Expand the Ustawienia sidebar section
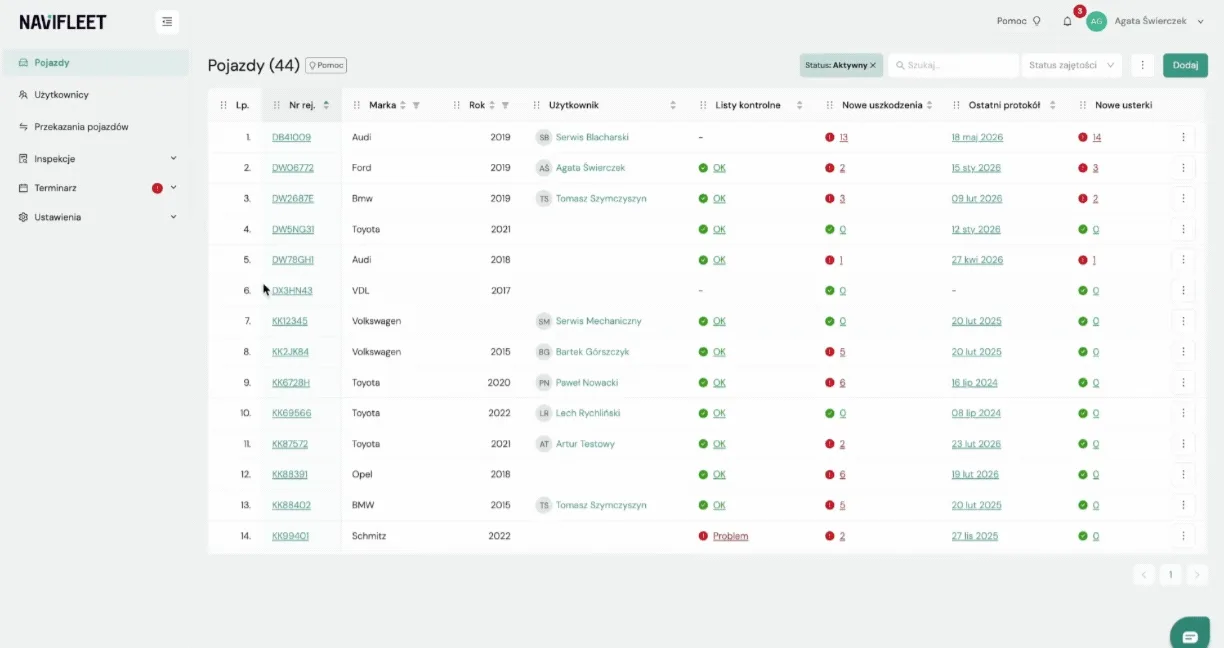The width and height of the screenshot is (1224, 648). (98, 217)
